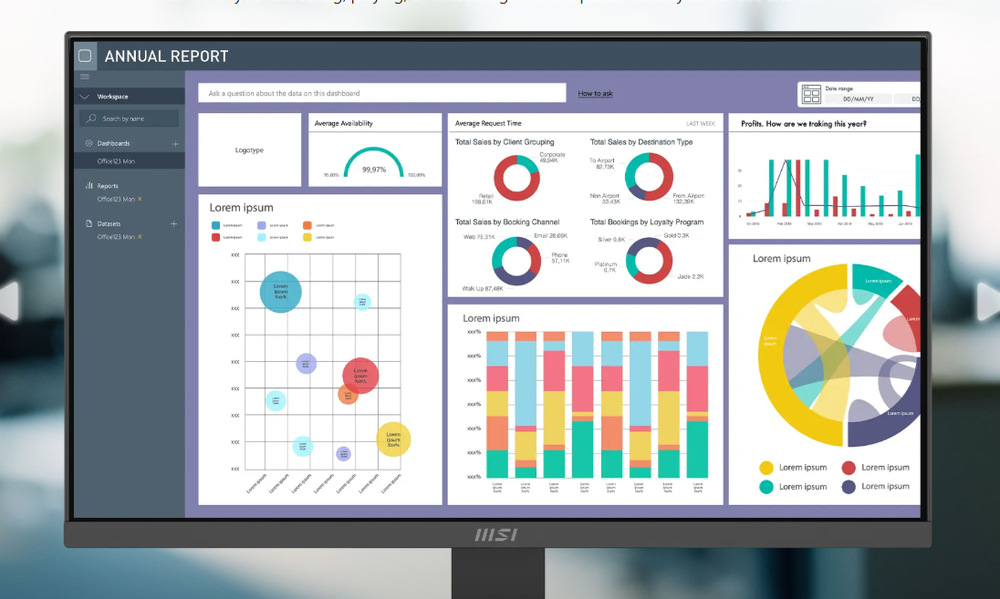Image resolution: width=1000 pixels, height=599 pixels.
Task: Click the Dashboards section icon
Action: (89, 144)
